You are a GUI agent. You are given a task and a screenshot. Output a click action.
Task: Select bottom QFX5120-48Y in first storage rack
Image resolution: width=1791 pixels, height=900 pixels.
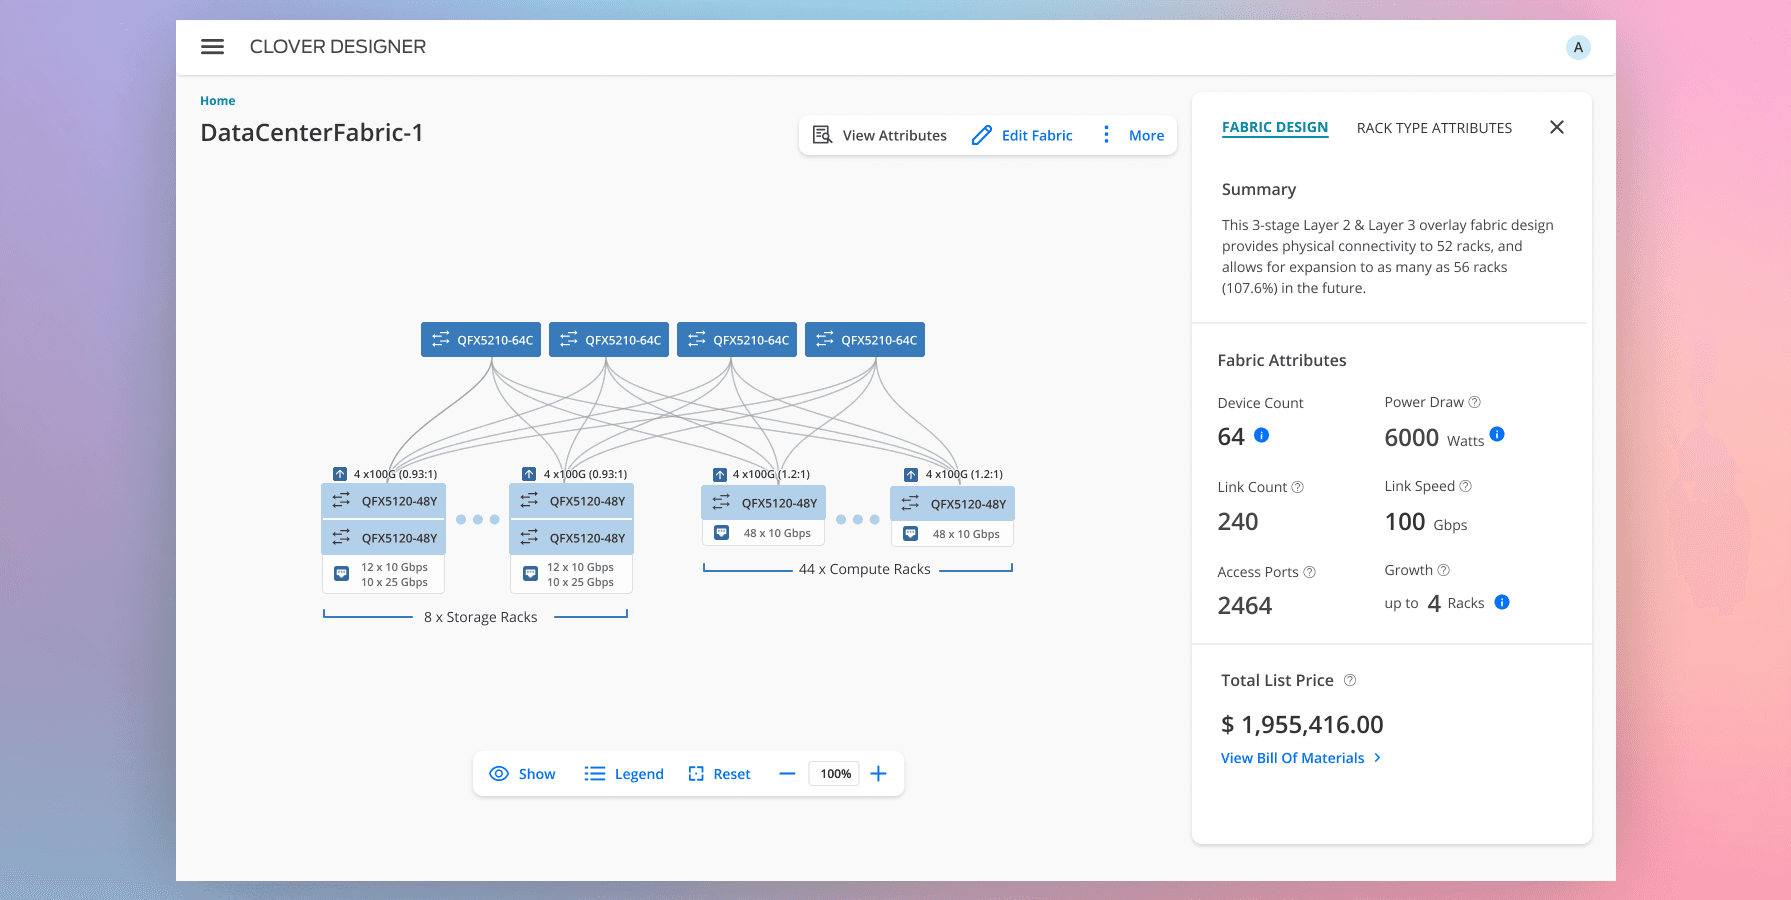[384, 538]
